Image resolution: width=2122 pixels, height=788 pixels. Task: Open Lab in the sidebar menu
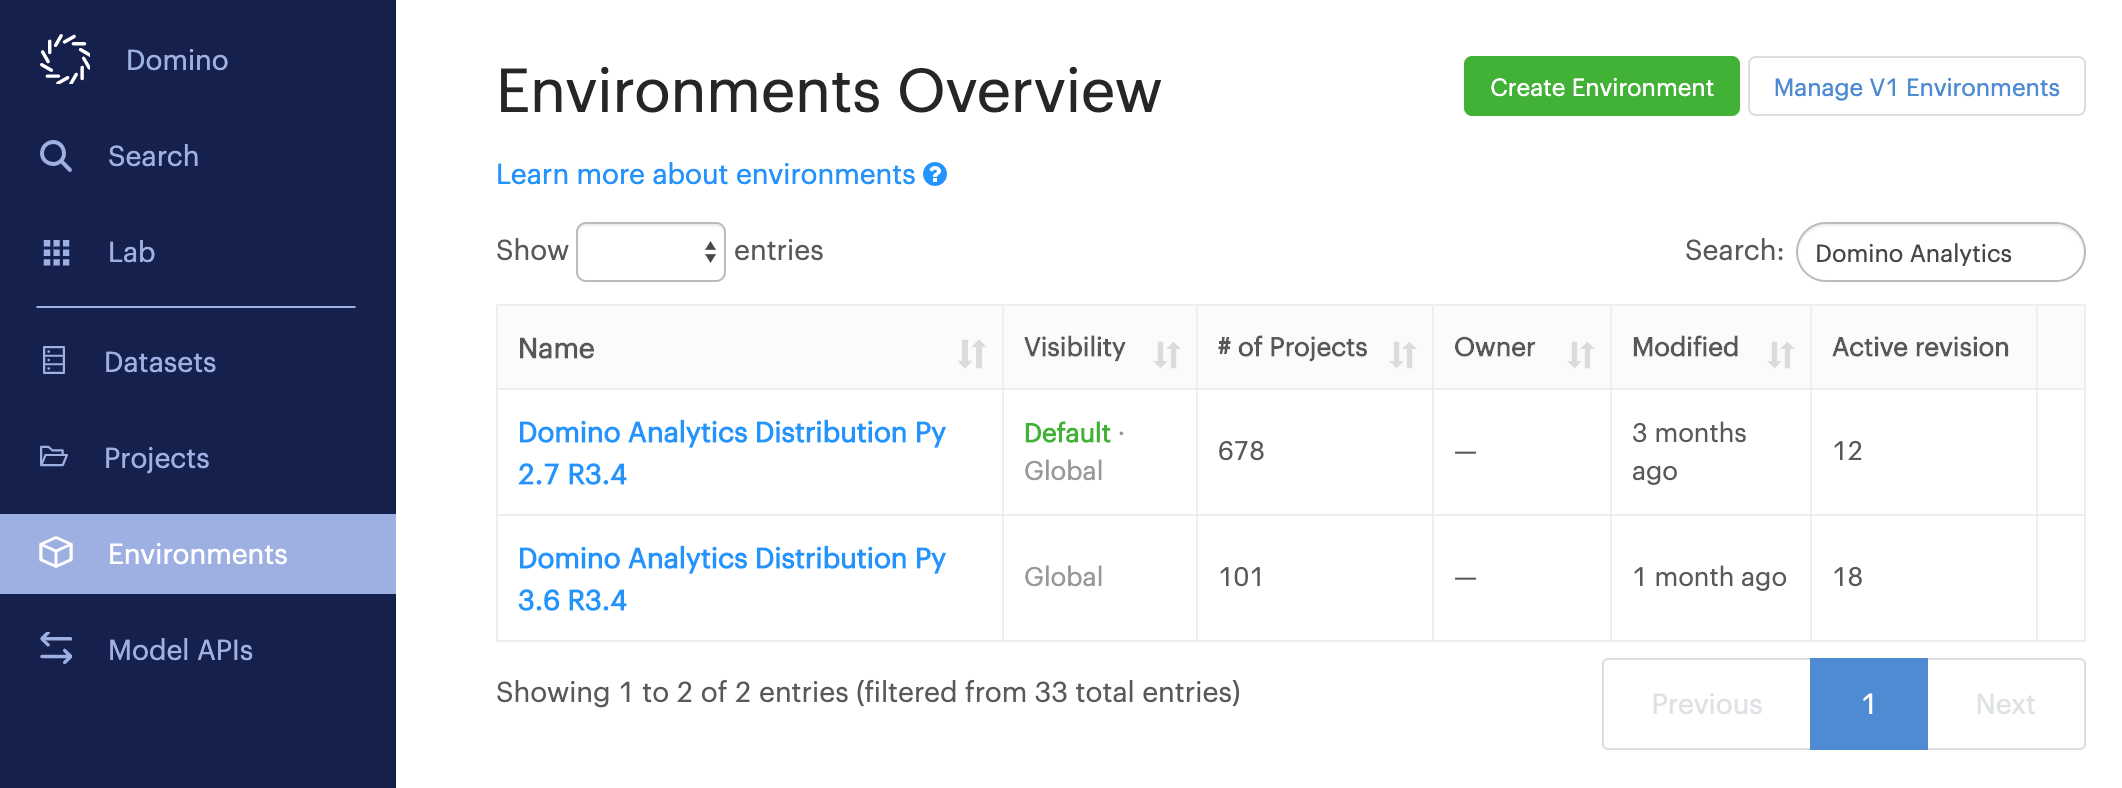pos(131,252)
